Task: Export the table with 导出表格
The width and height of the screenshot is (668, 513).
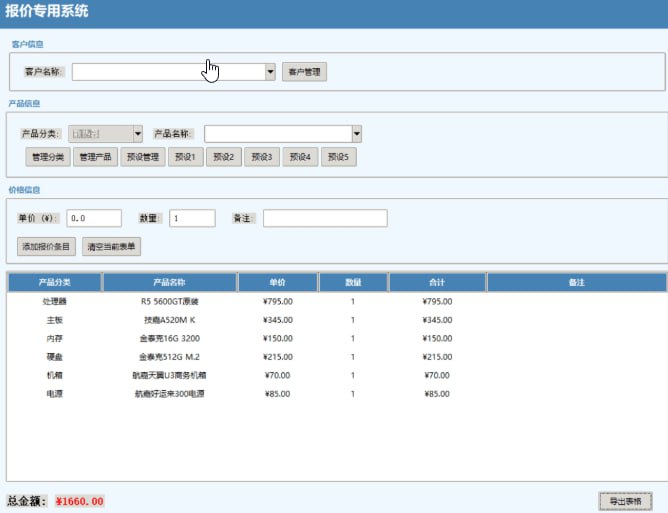Action: click(624, 500)
